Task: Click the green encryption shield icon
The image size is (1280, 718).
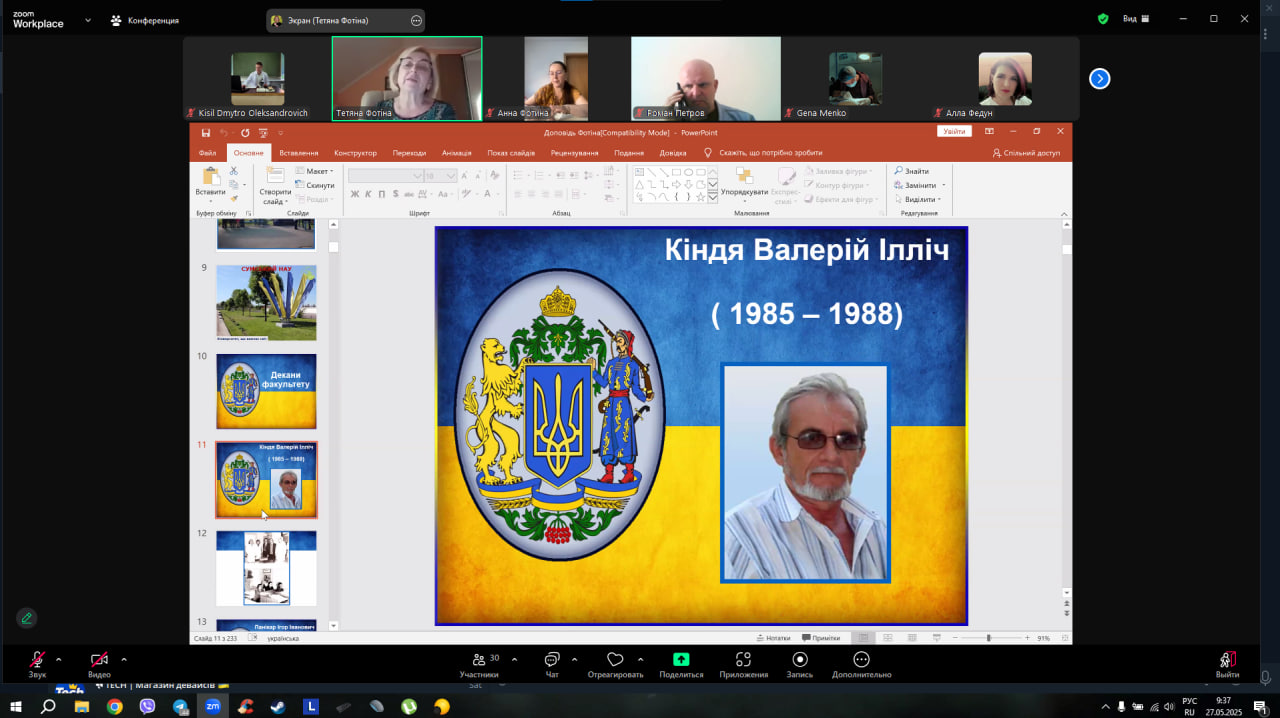Action: [1103, 18]
